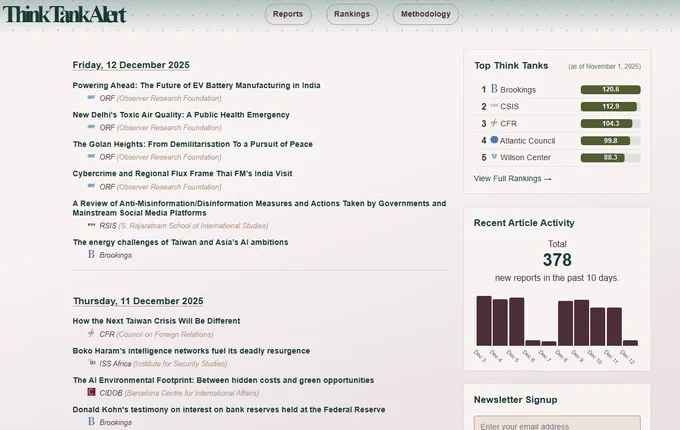Click Brookings icon under Donald Kohn article

91,421
